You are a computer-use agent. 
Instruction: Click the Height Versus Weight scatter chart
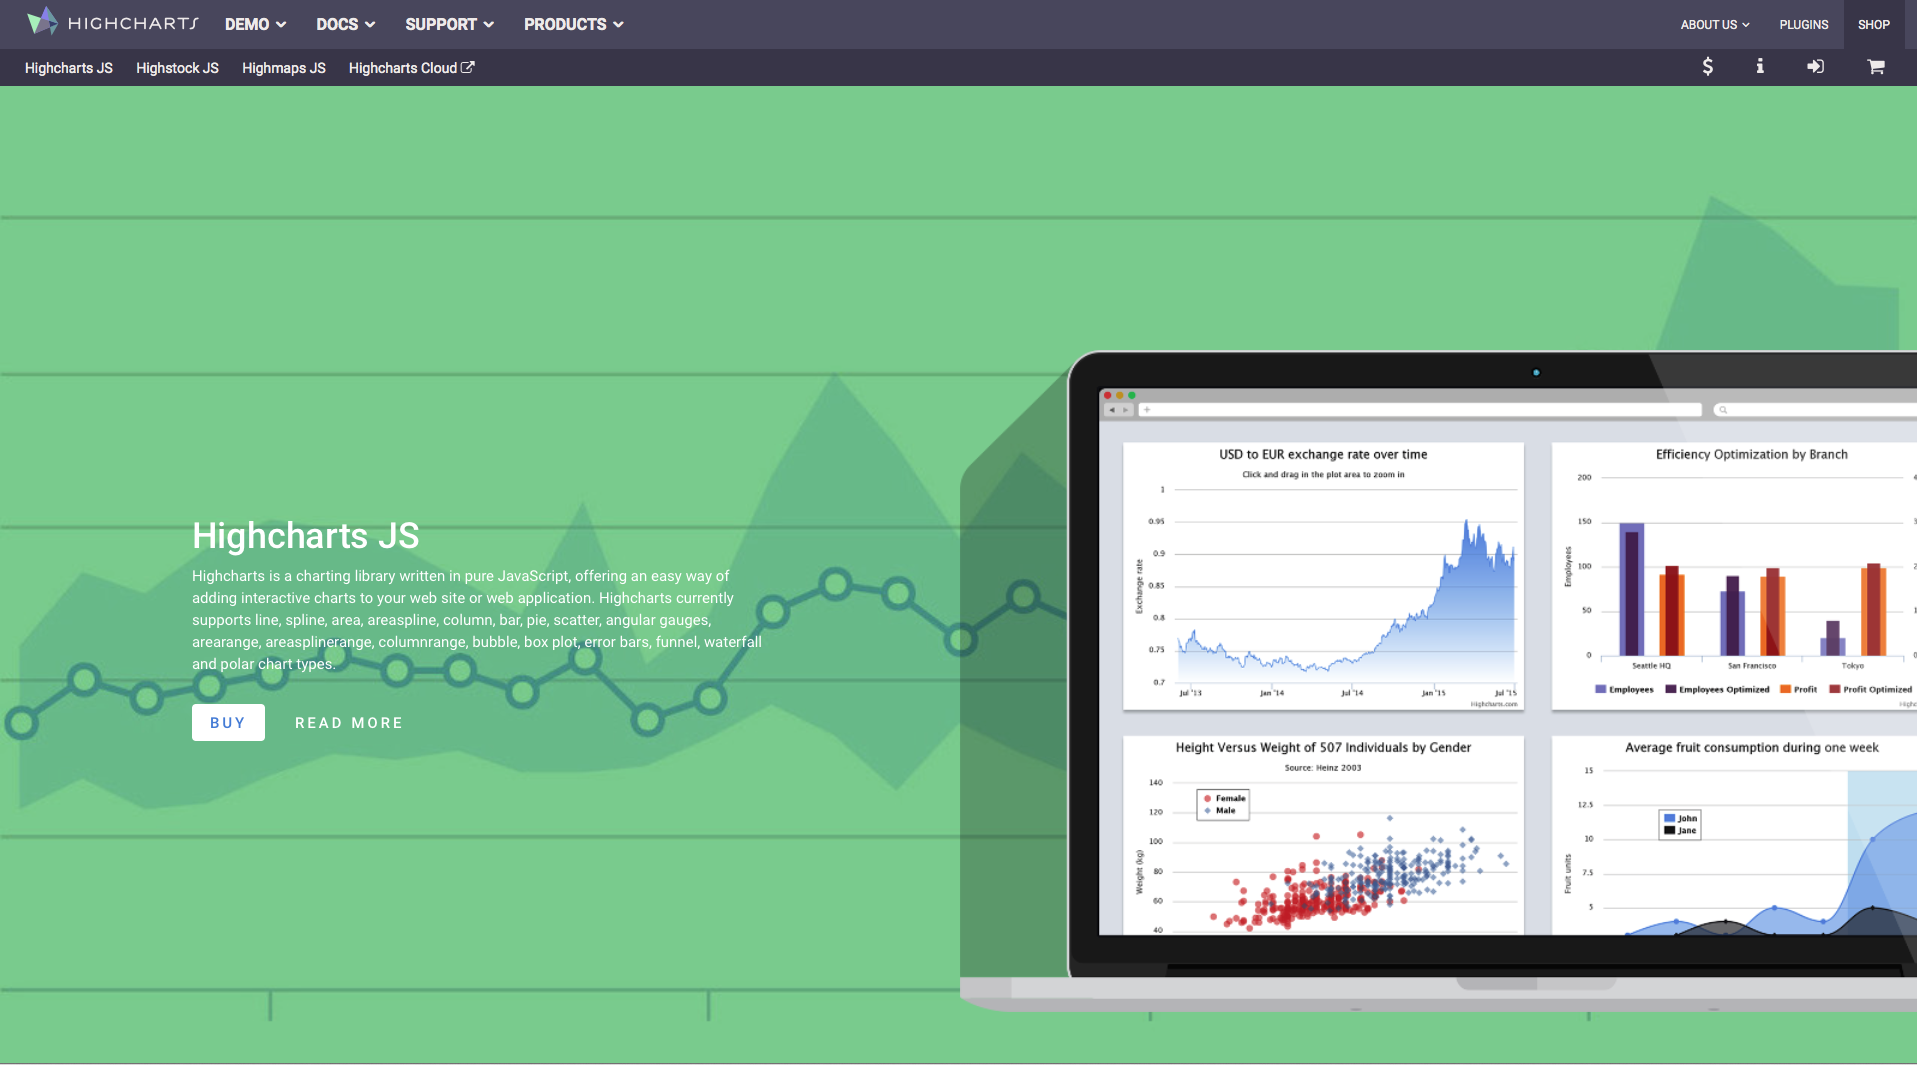click(1323, 836)
